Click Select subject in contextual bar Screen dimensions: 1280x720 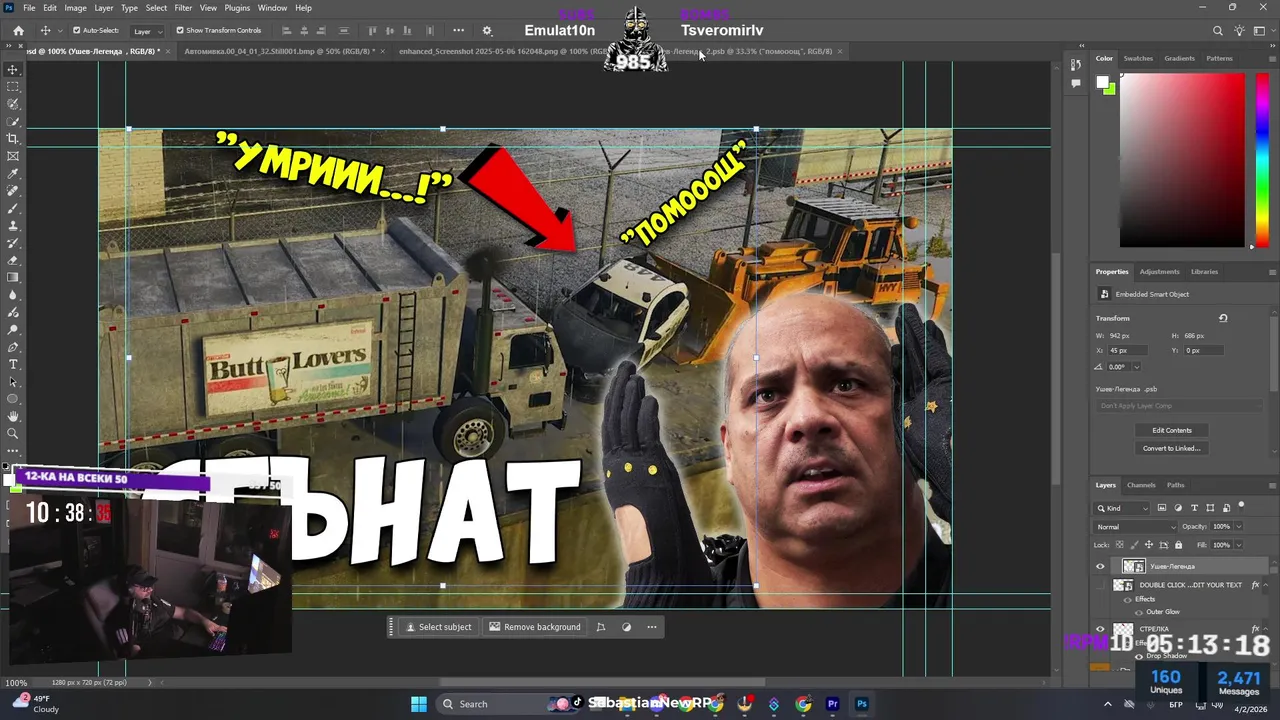click(438, 627)
